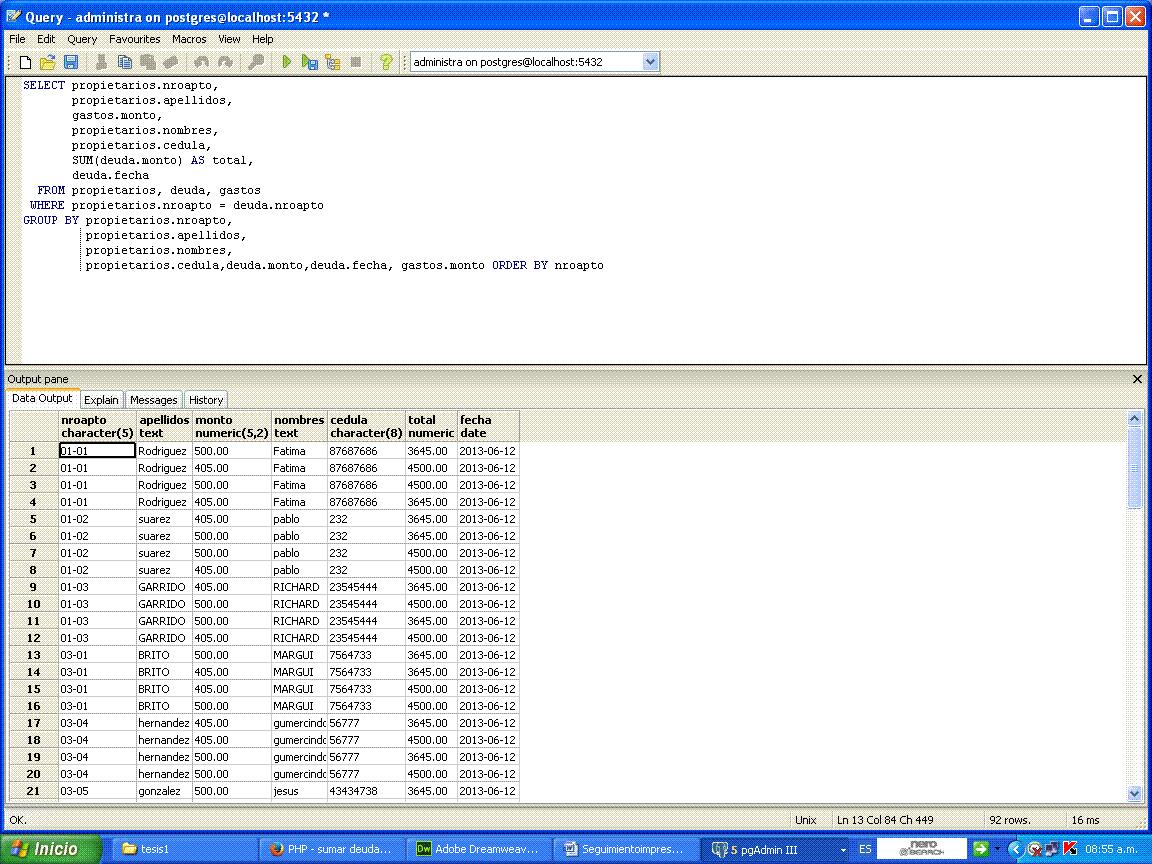Open help via yellow question mark icon
This screenshot has height=864, width=1152.
[x=386, y=62]
